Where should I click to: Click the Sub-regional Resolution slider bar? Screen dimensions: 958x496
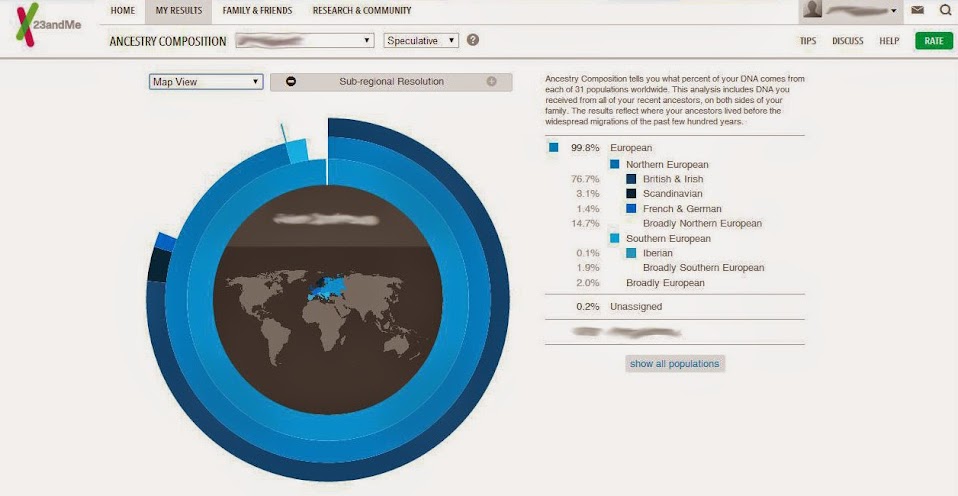point(391,82)
